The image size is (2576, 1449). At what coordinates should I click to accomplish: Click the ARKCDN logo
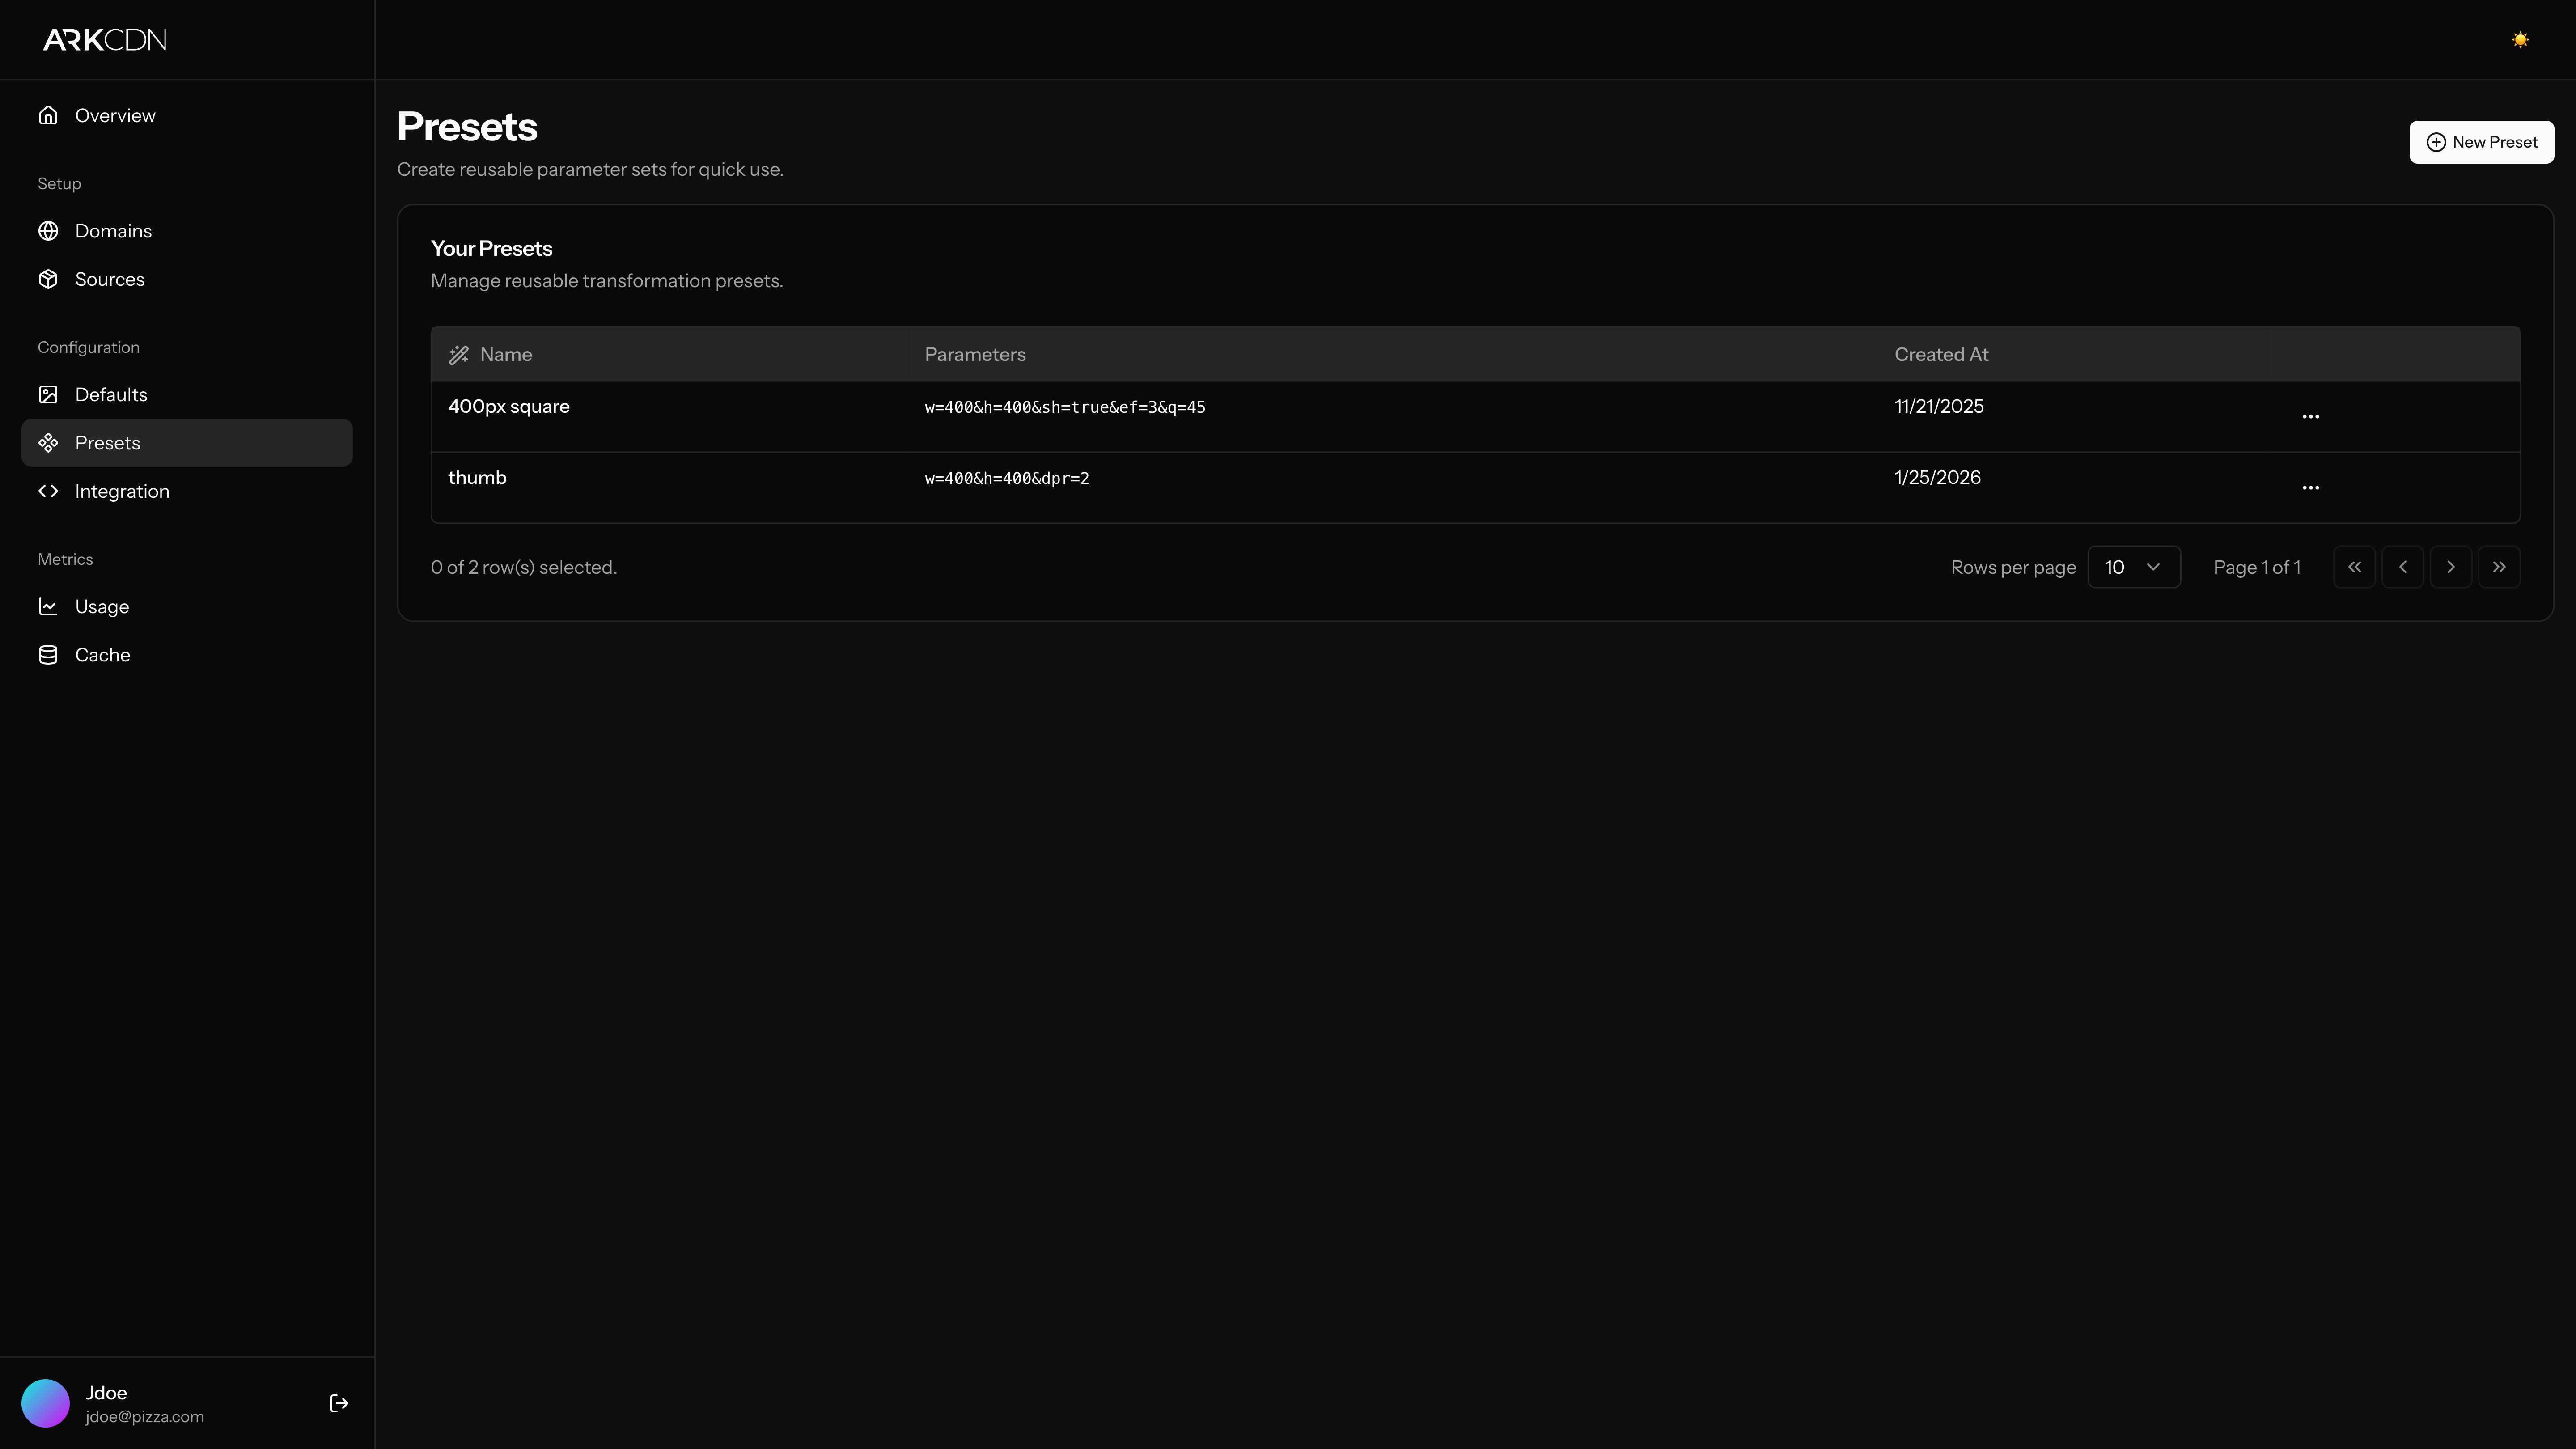(x=105, y=40)
